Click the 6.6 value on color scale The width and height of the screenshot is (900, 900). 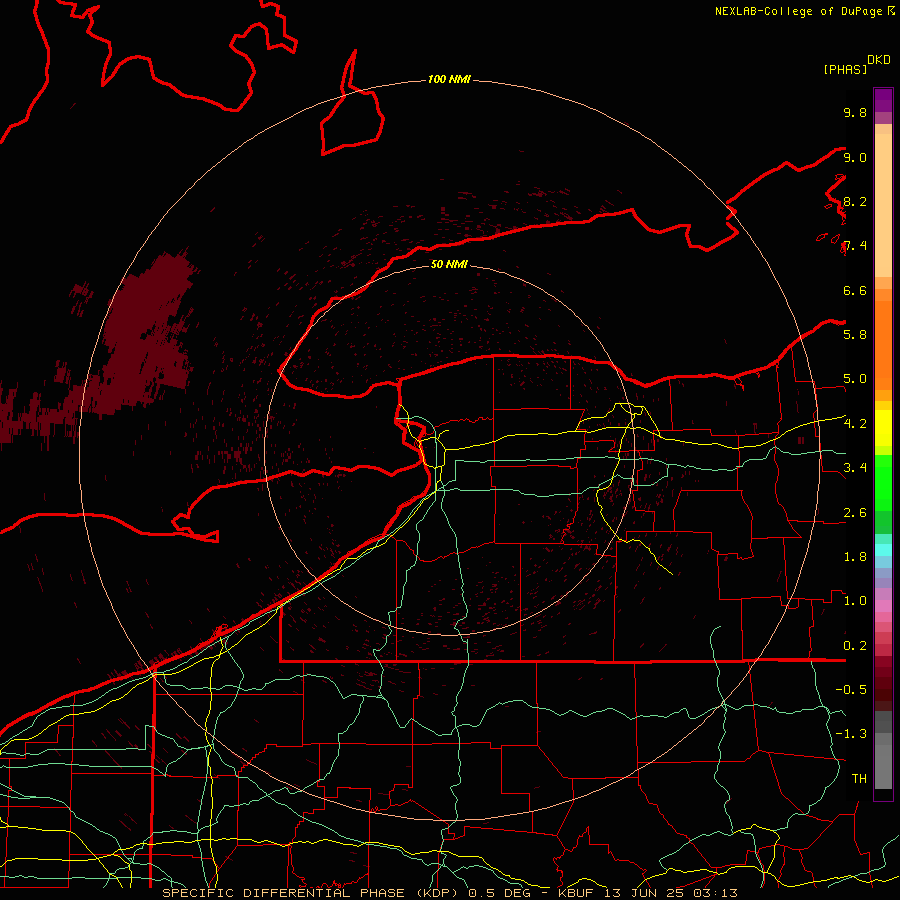855,290
